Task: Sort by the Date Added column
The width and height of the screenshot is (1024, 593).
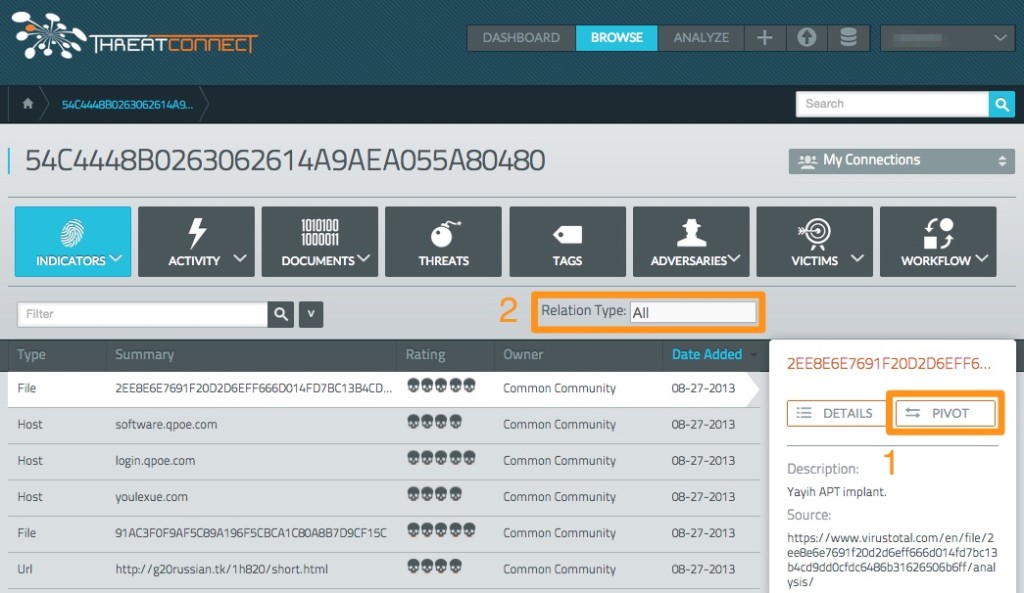Action: 707,355
